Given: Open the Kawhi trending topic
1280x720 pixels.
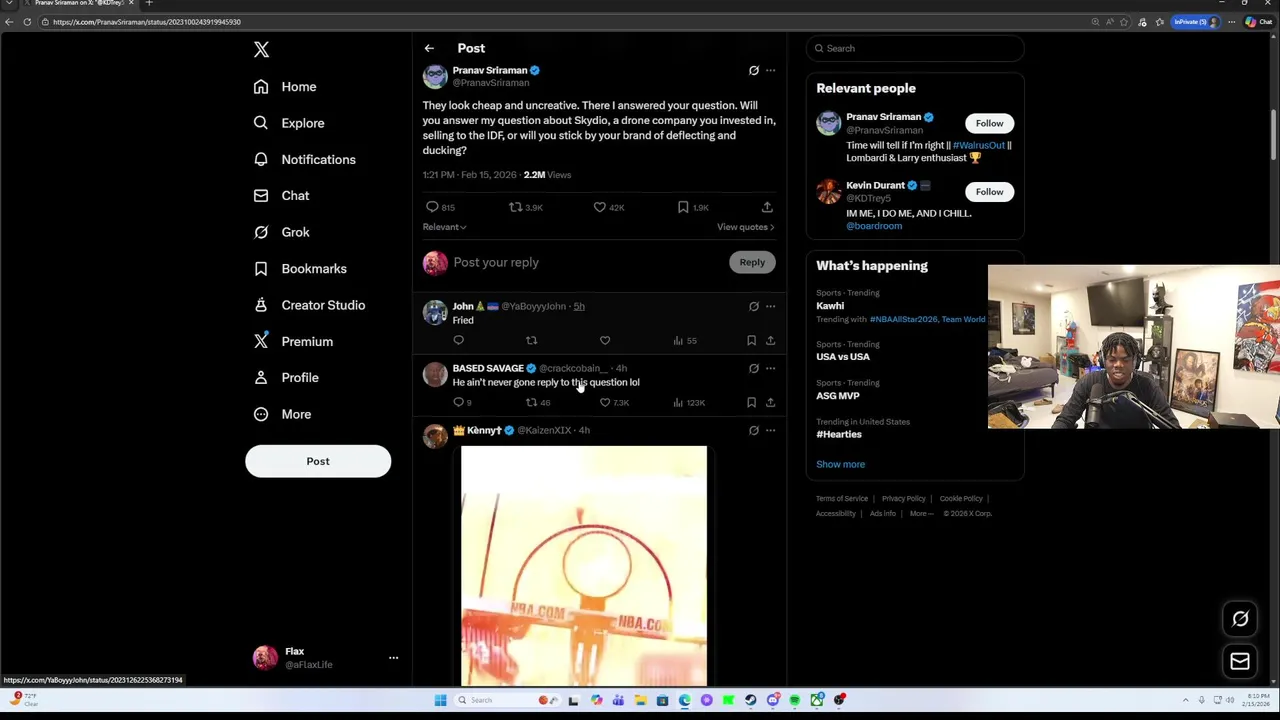Looking at the screenshot, I should click(x=830, y=306).
